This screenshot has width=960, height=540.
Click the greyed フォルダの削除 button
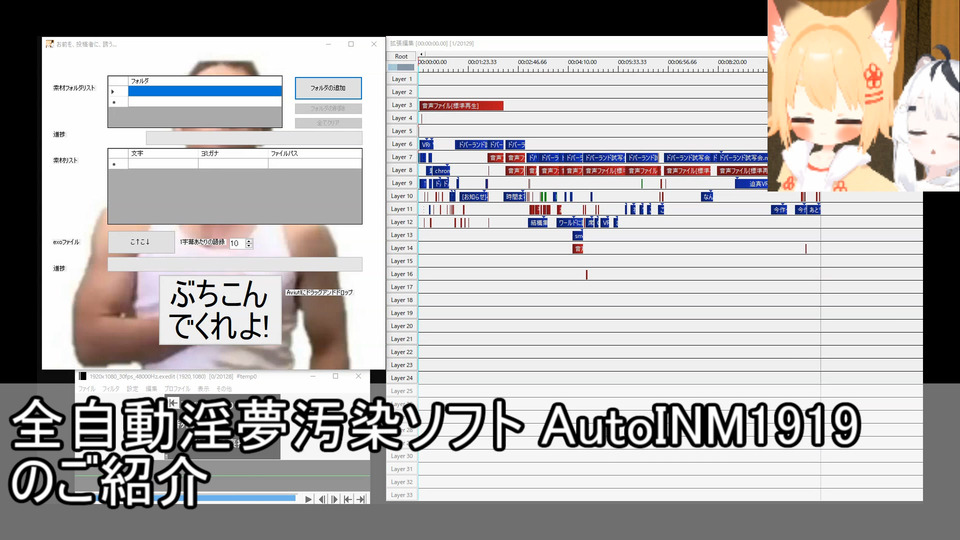coord(328,108)
